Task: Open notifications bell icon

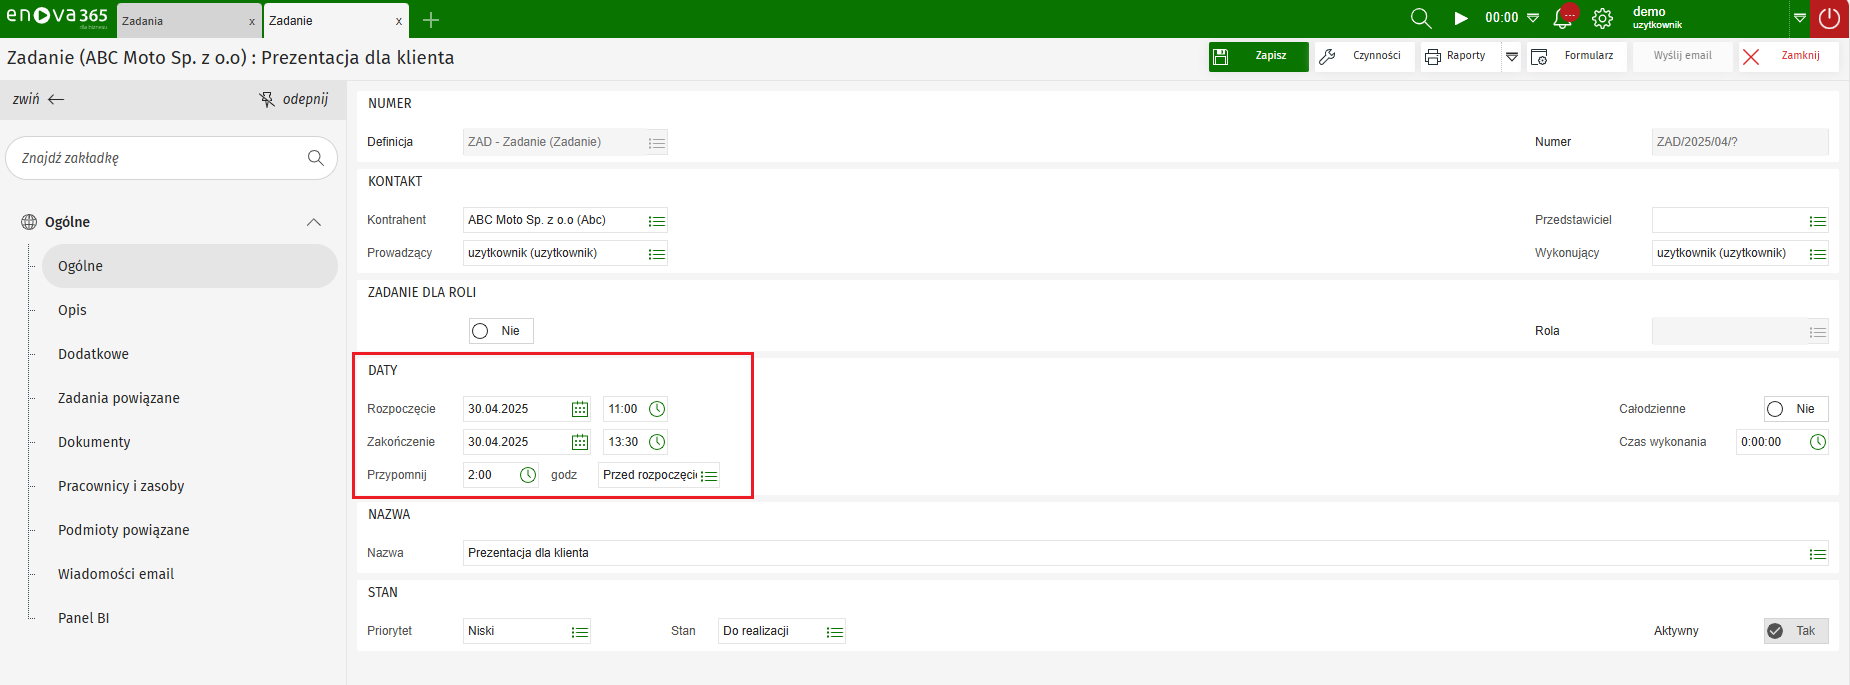Action: click(1564, 18)
